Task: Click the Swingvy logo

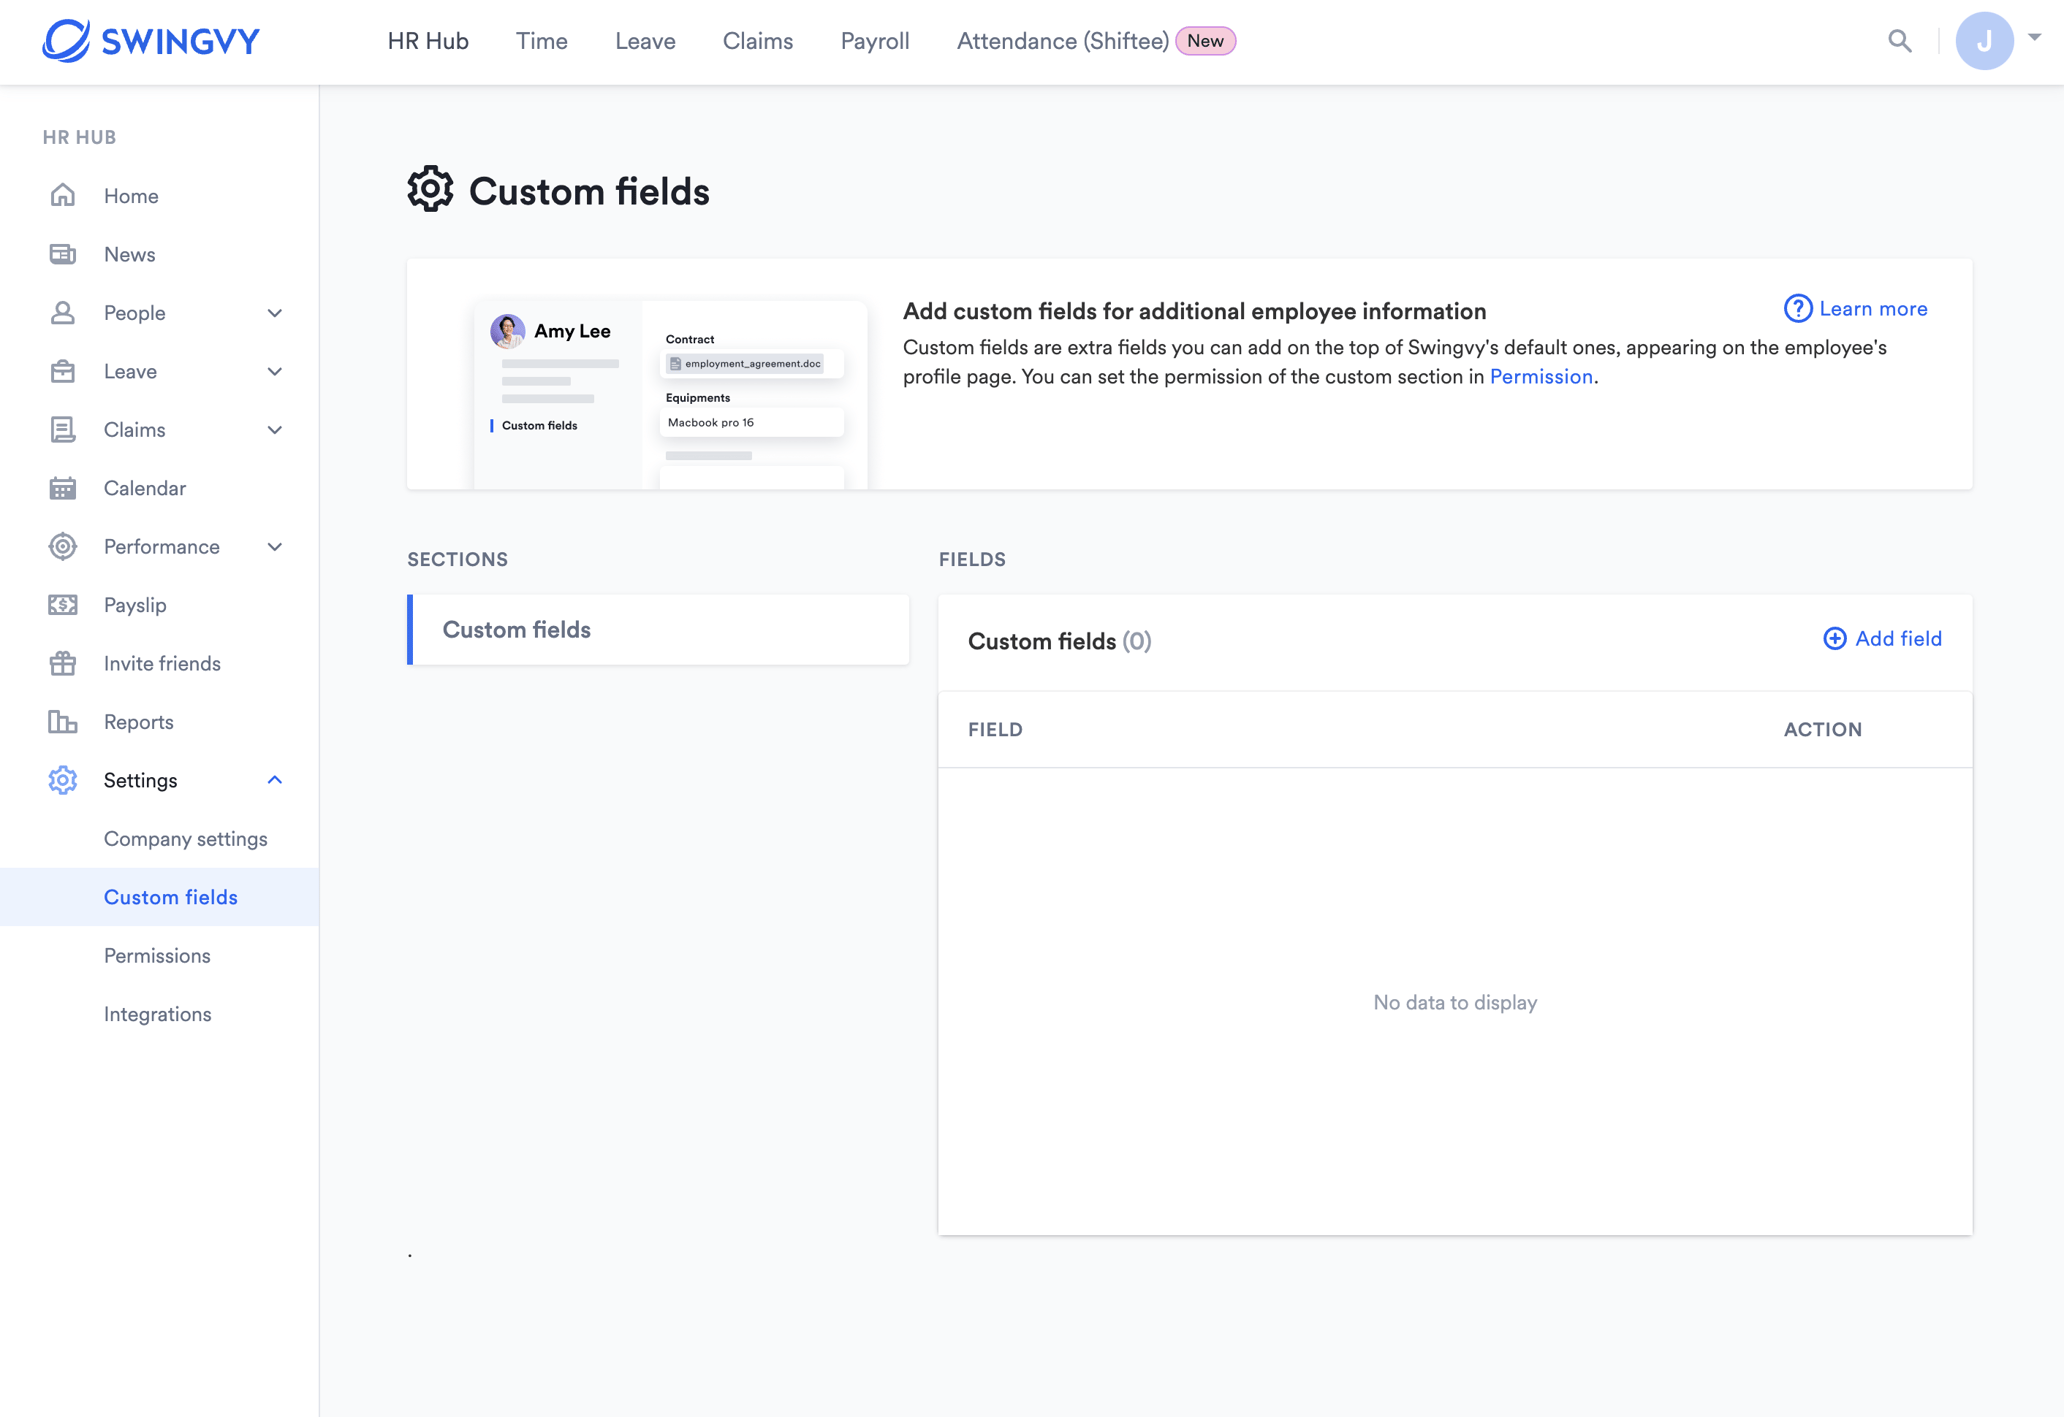Action: point(152,41)
